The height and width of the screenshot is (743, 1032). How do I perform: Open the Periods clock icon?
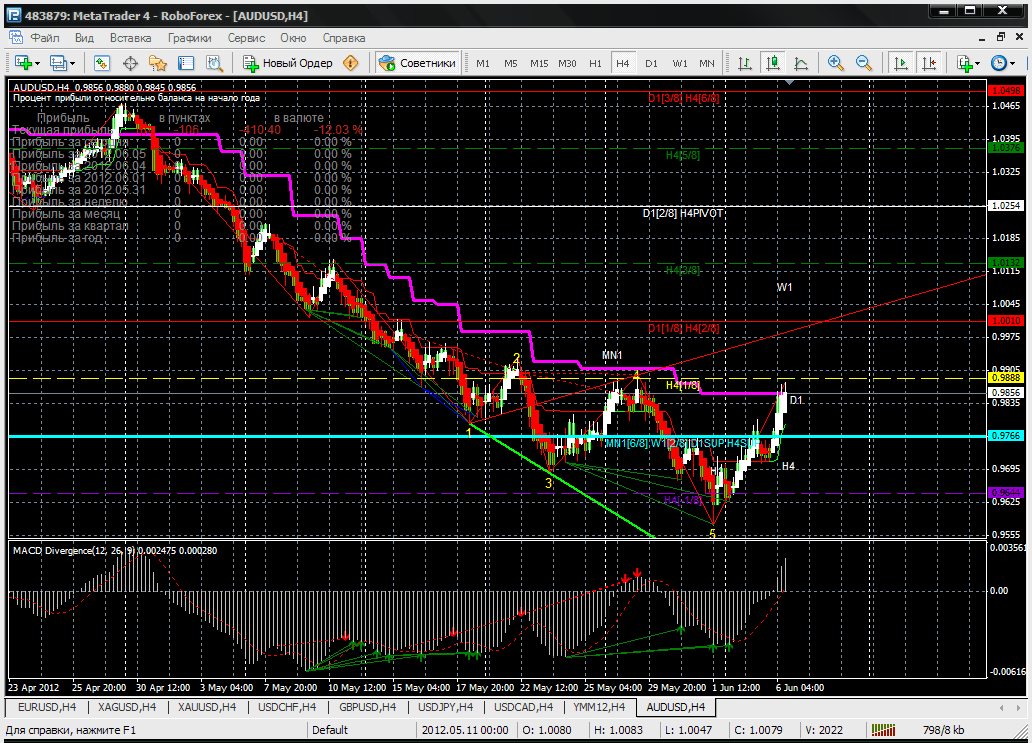(999, 63)
